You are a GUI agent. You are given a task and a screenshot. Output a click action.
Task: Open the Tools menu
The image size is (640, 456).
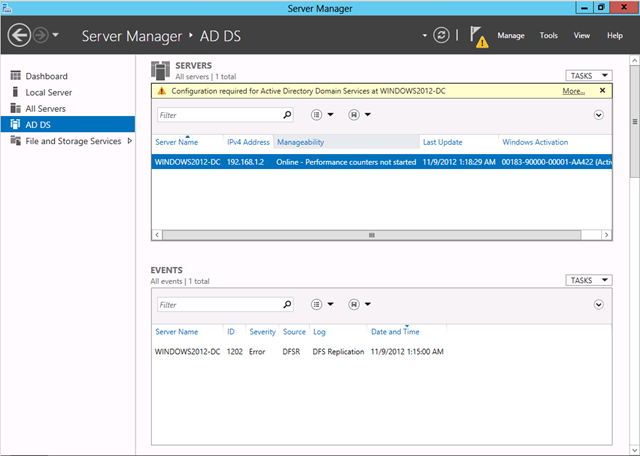pos(549,36)
